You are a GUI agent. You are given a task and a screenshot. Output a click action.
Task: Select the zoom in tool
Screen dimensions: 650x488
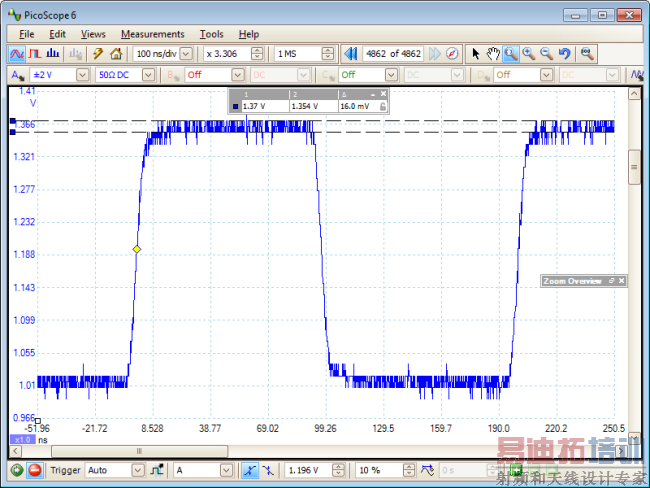tap(529, 53)
